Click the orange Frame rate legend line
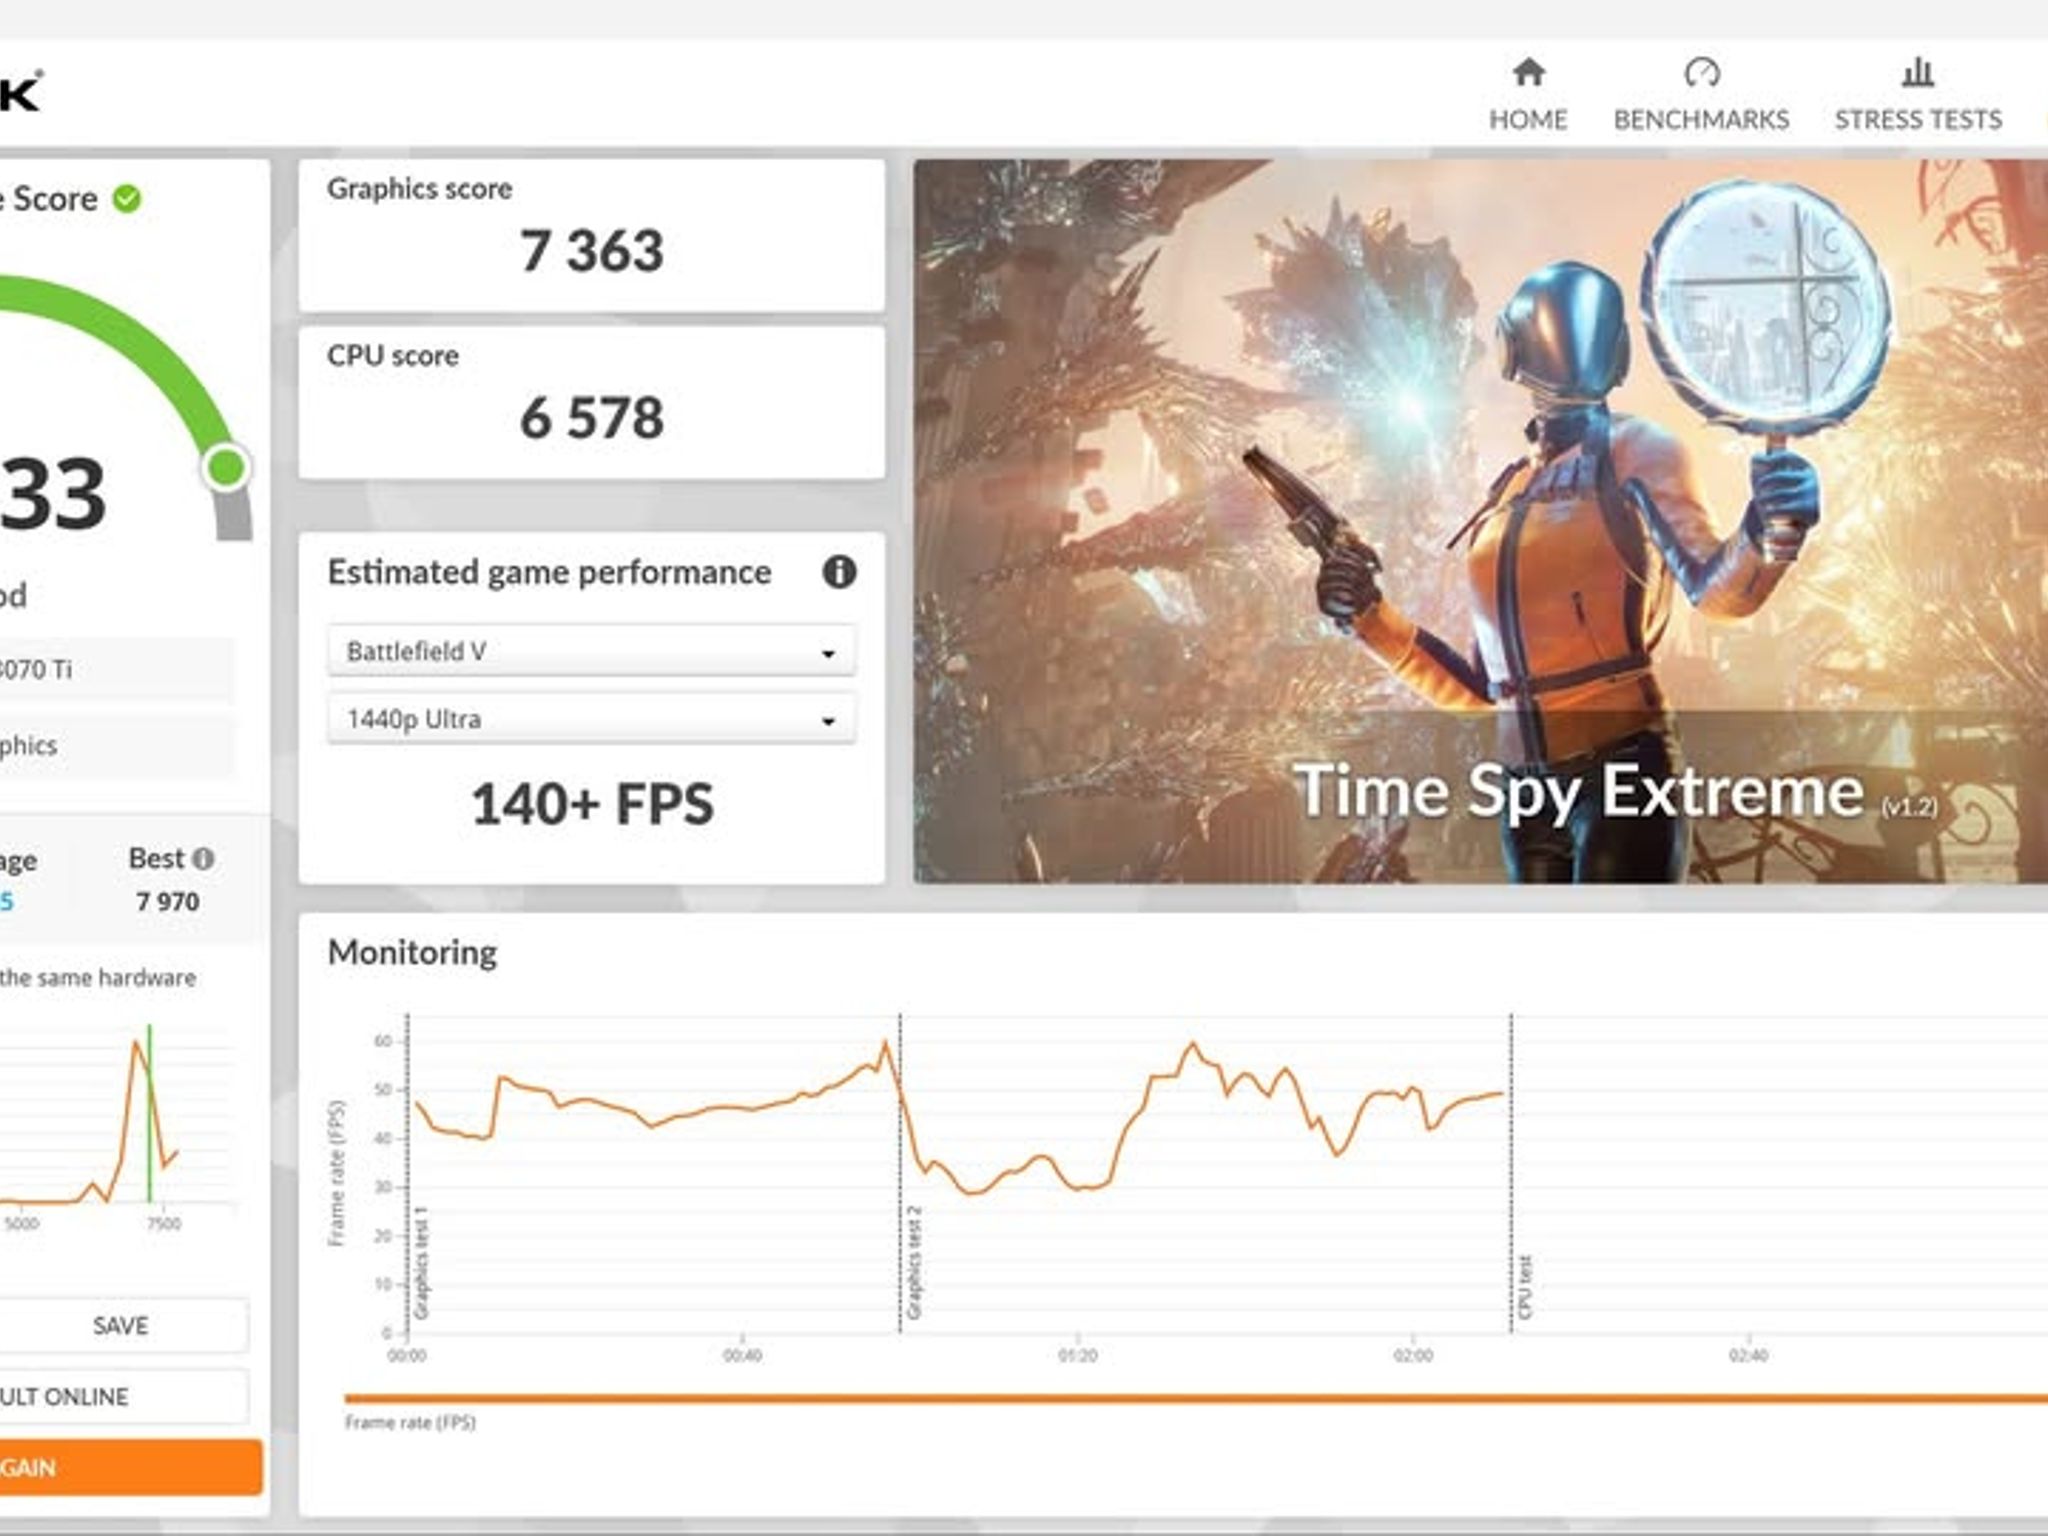The height and width of the screenshot is (1536, 2048). [1196, 1398]
